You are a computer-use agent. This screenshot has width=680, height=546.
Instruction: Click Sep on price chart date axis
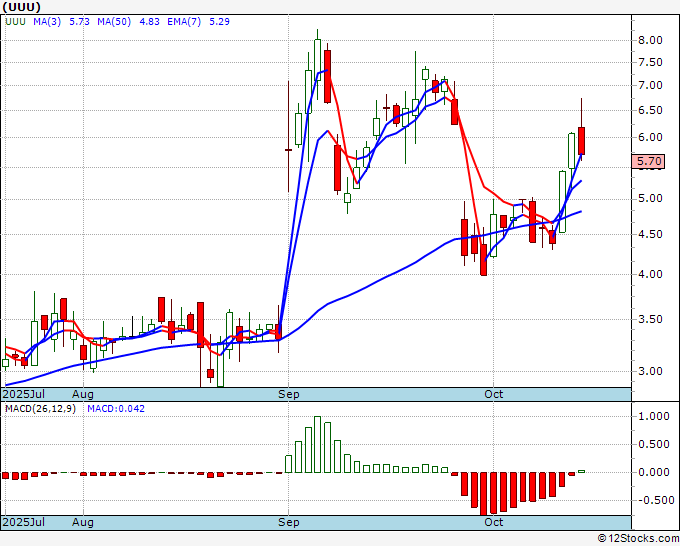pos(288,394)
